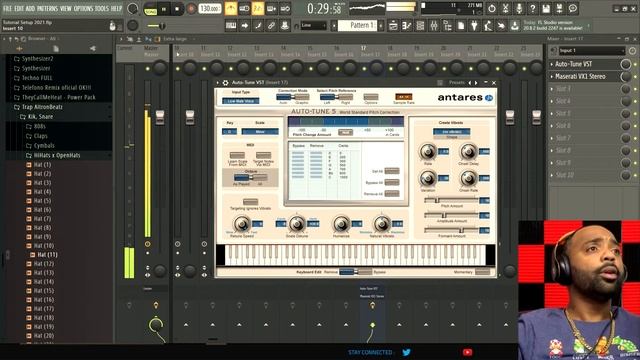Click the Save project floppy icon
The width and height of the screenshot is (640, 360).
pyautogui.click(x=546, y=9)
